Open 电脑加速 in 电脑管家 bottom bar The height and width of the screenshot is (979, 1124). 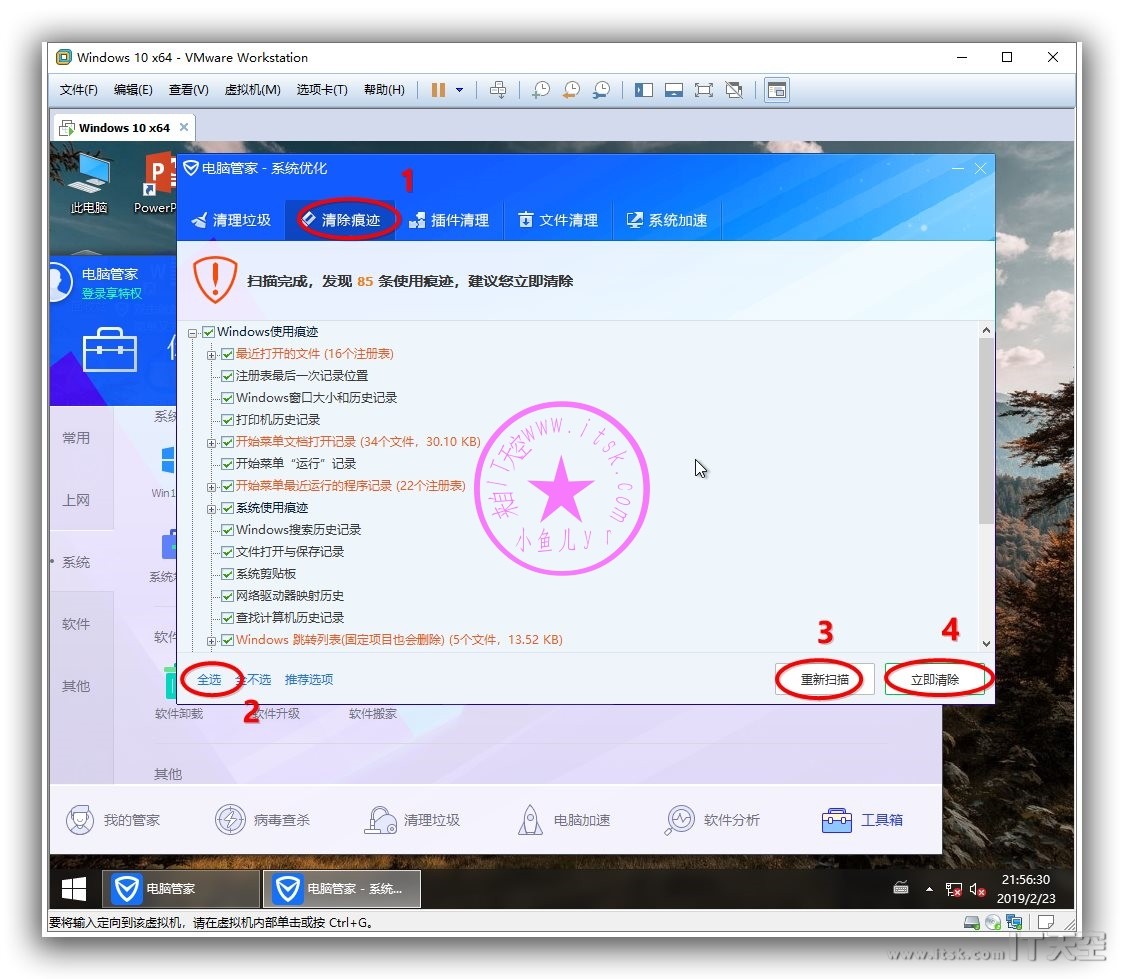[x=563, y=820]
